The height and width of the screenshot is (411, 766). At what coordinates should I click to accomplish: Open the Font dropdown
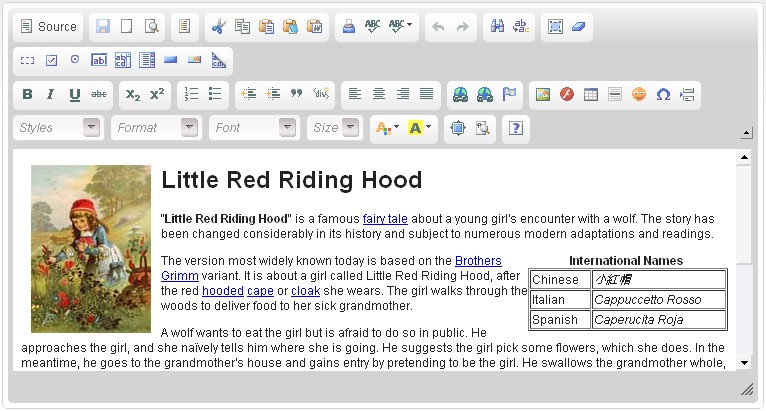click(x=255, y=128)
